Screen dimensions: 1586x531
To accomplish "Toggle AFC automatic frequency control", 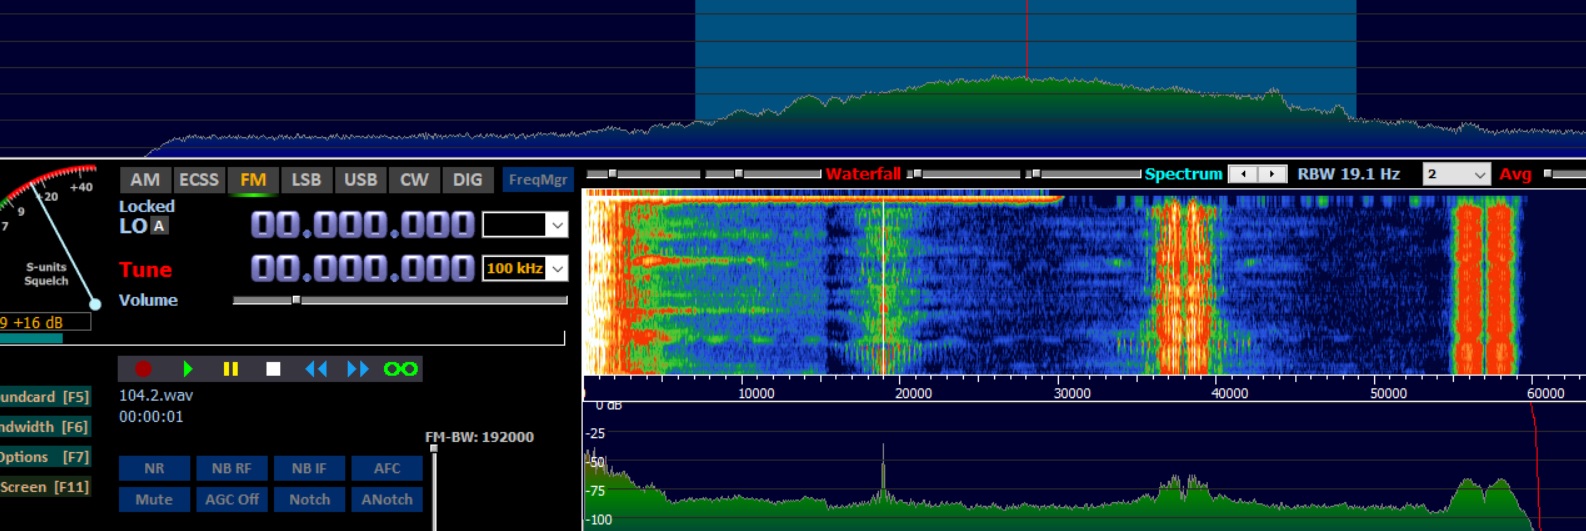I will [x=387, y=468].
